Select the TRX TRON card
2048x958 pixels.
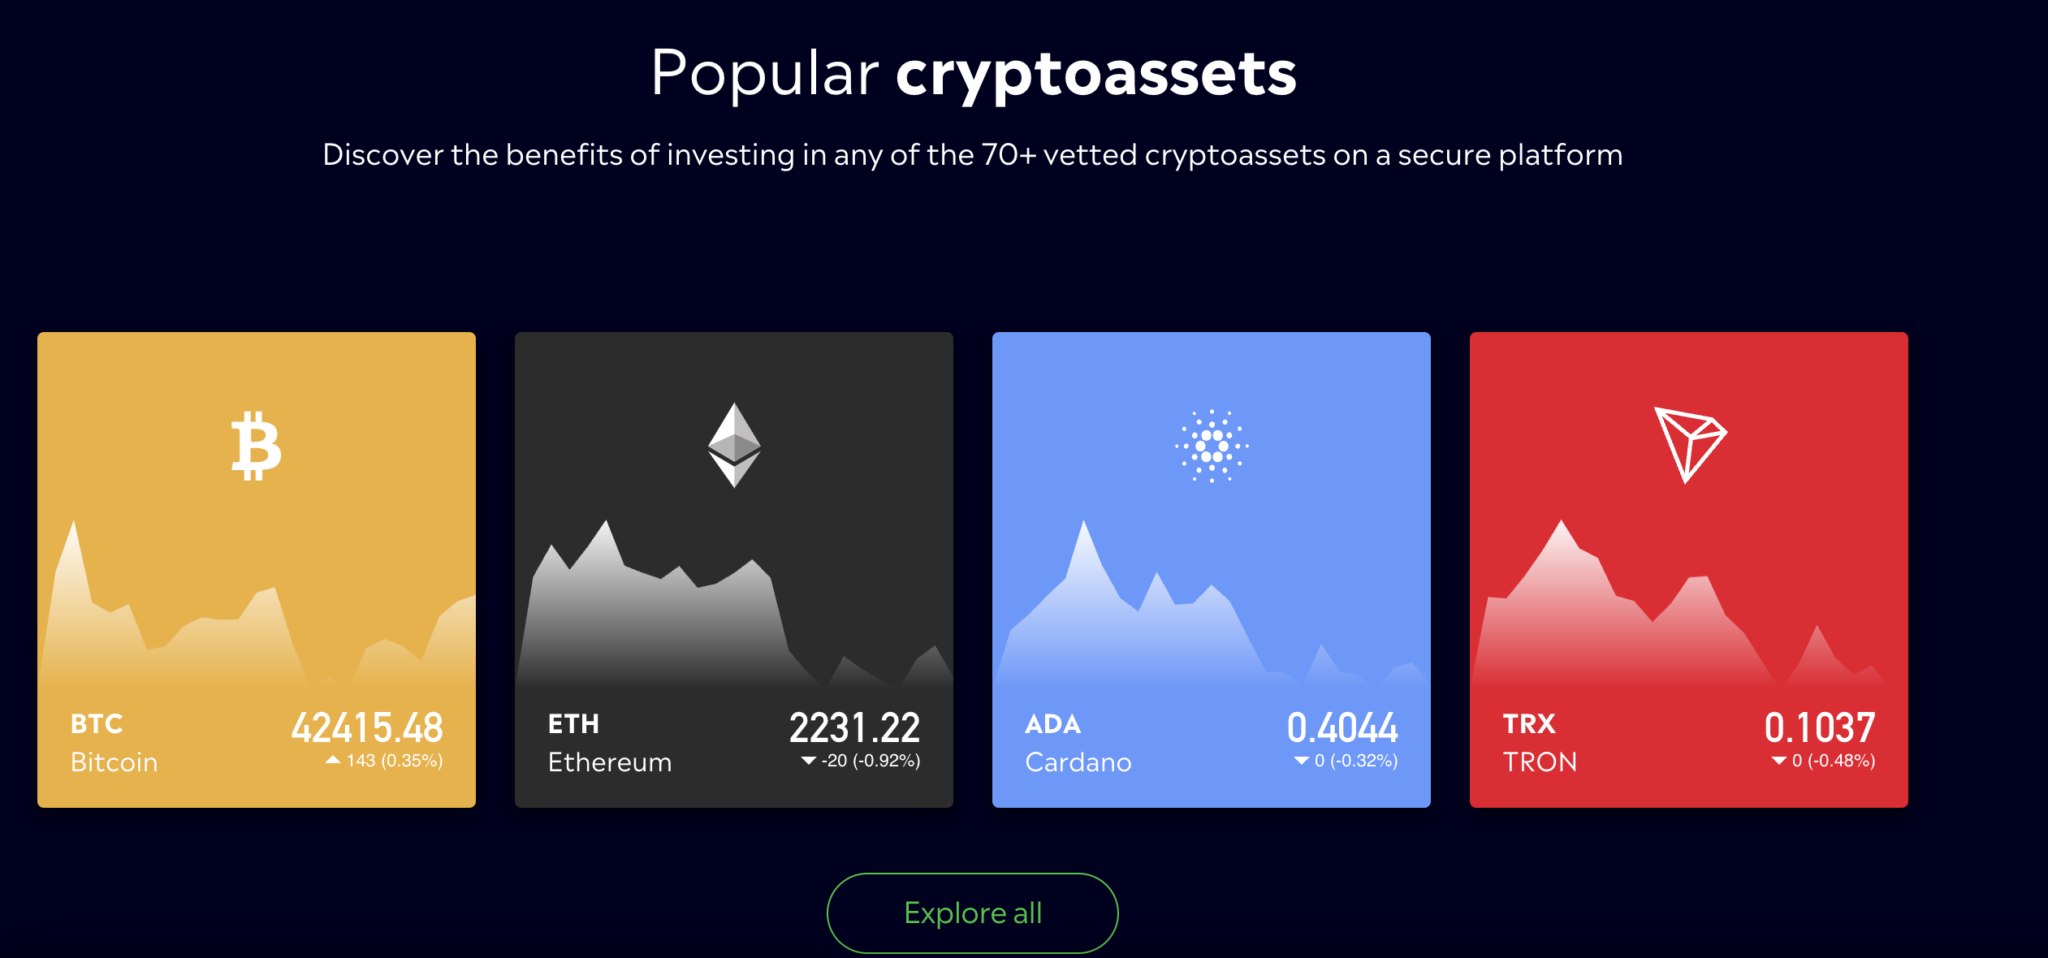pyautogui.click(x=1688, y=570)
